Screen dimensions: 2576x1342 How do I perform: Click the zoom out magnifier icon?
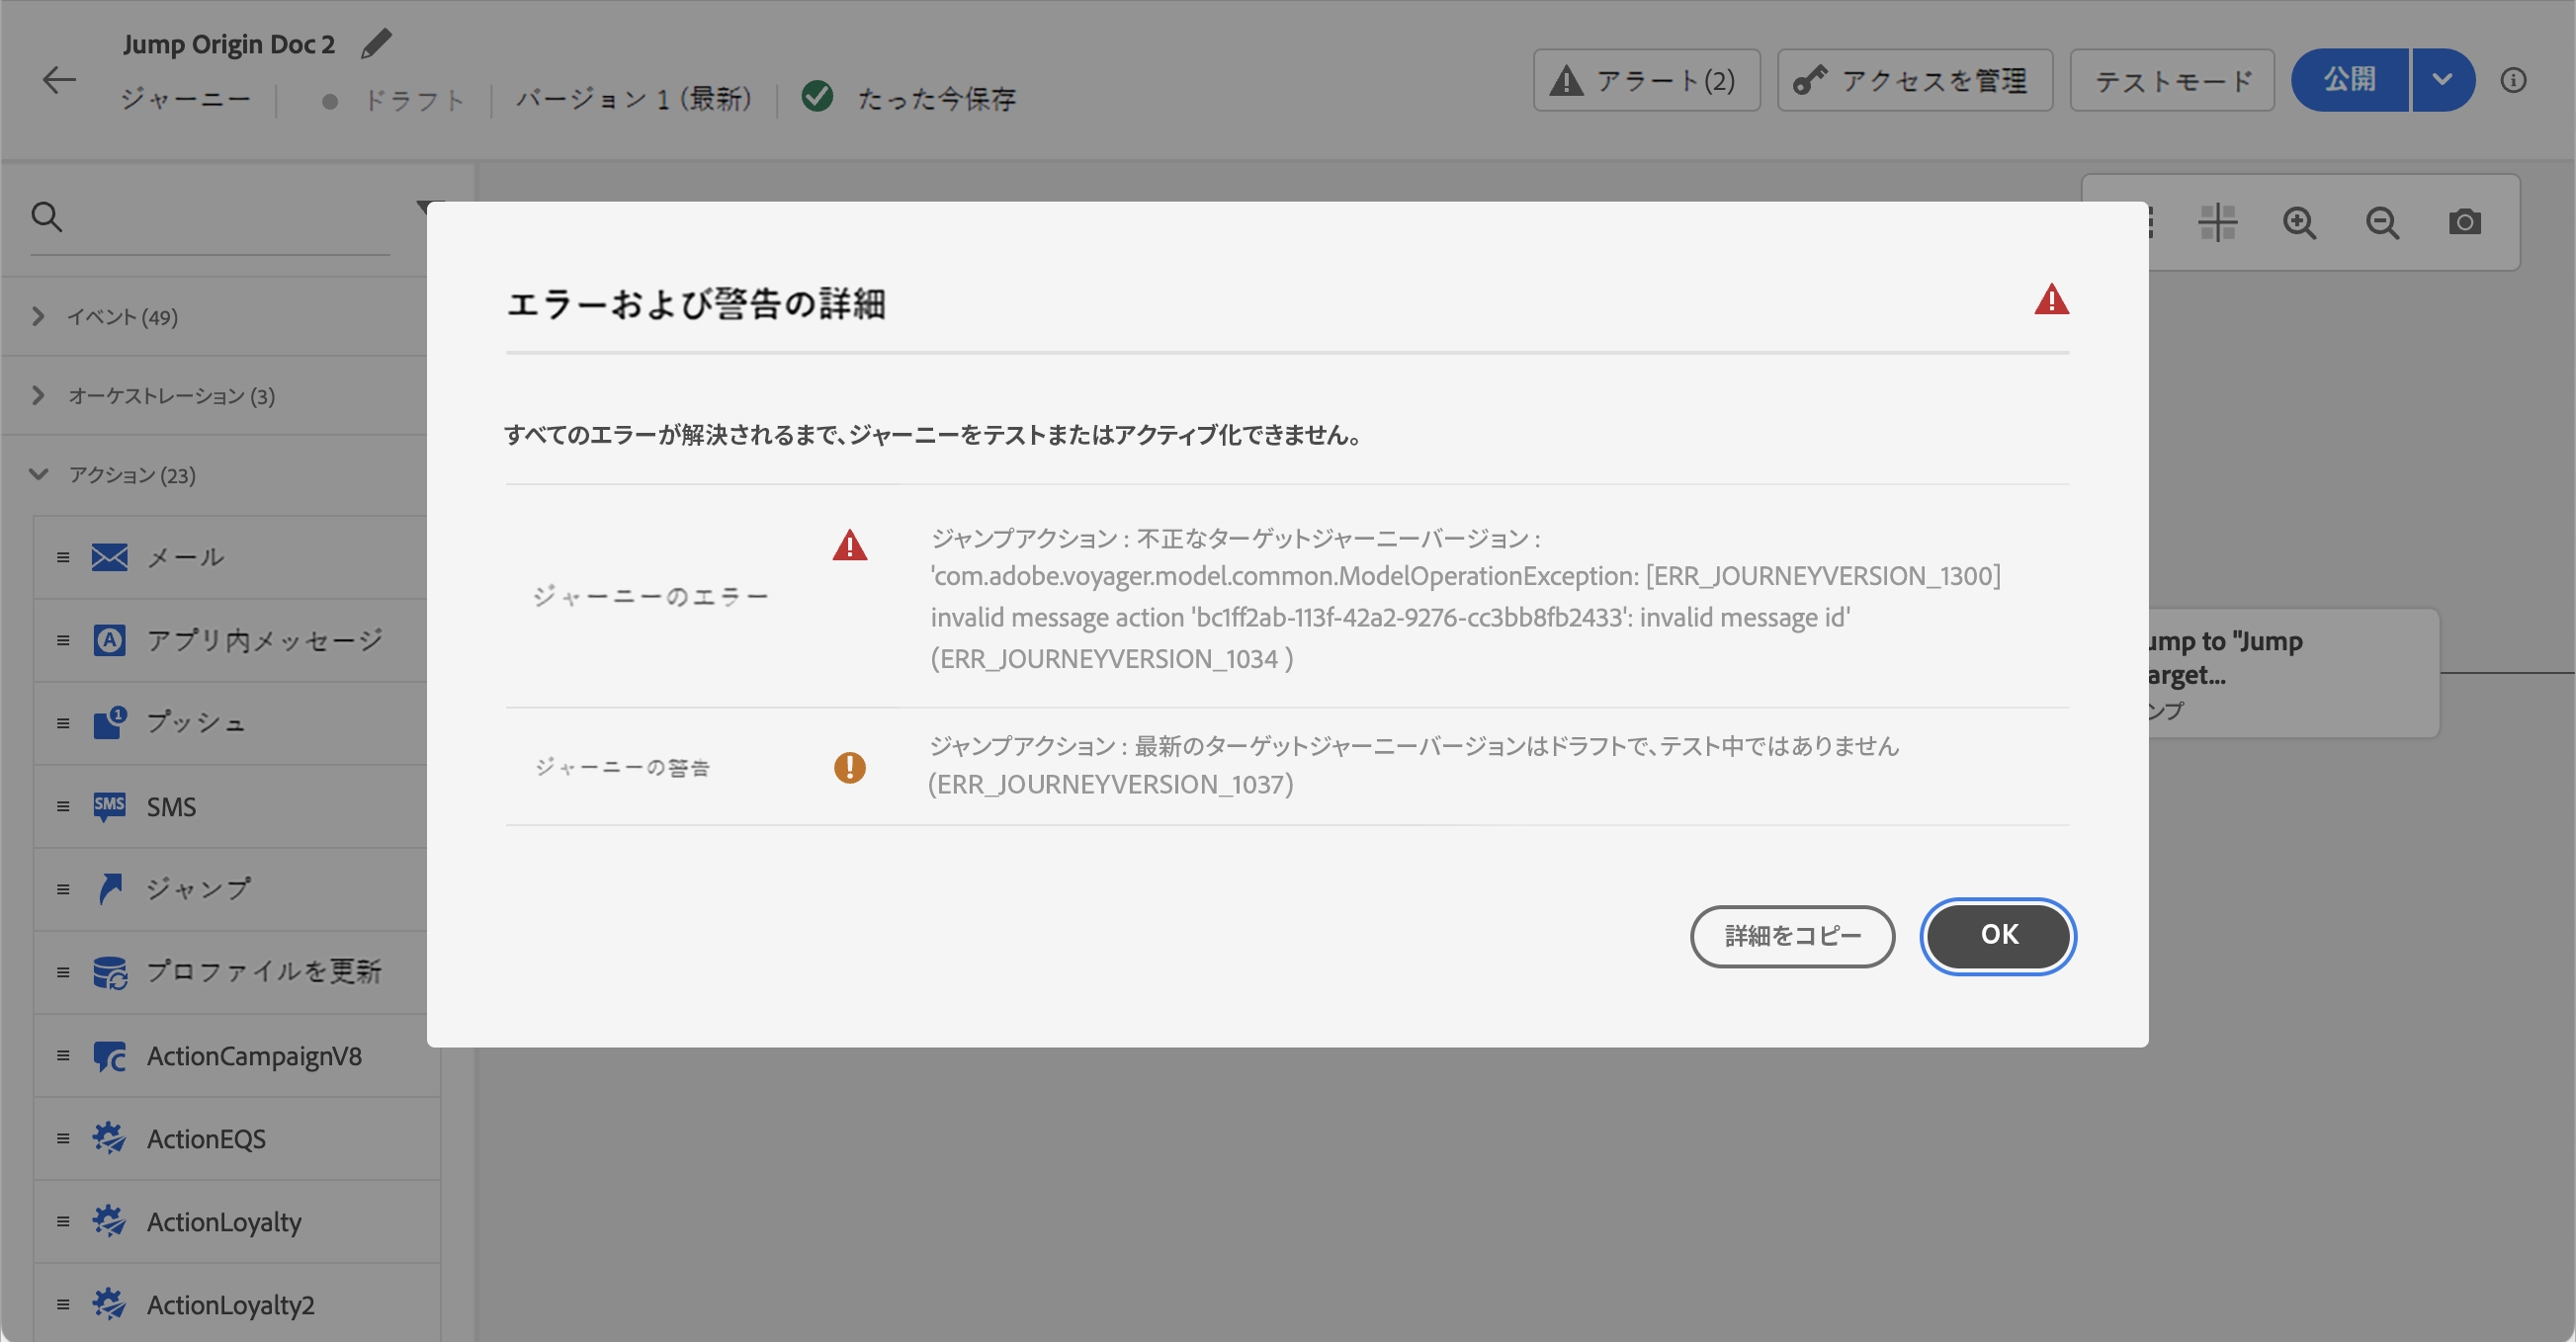2382,222
